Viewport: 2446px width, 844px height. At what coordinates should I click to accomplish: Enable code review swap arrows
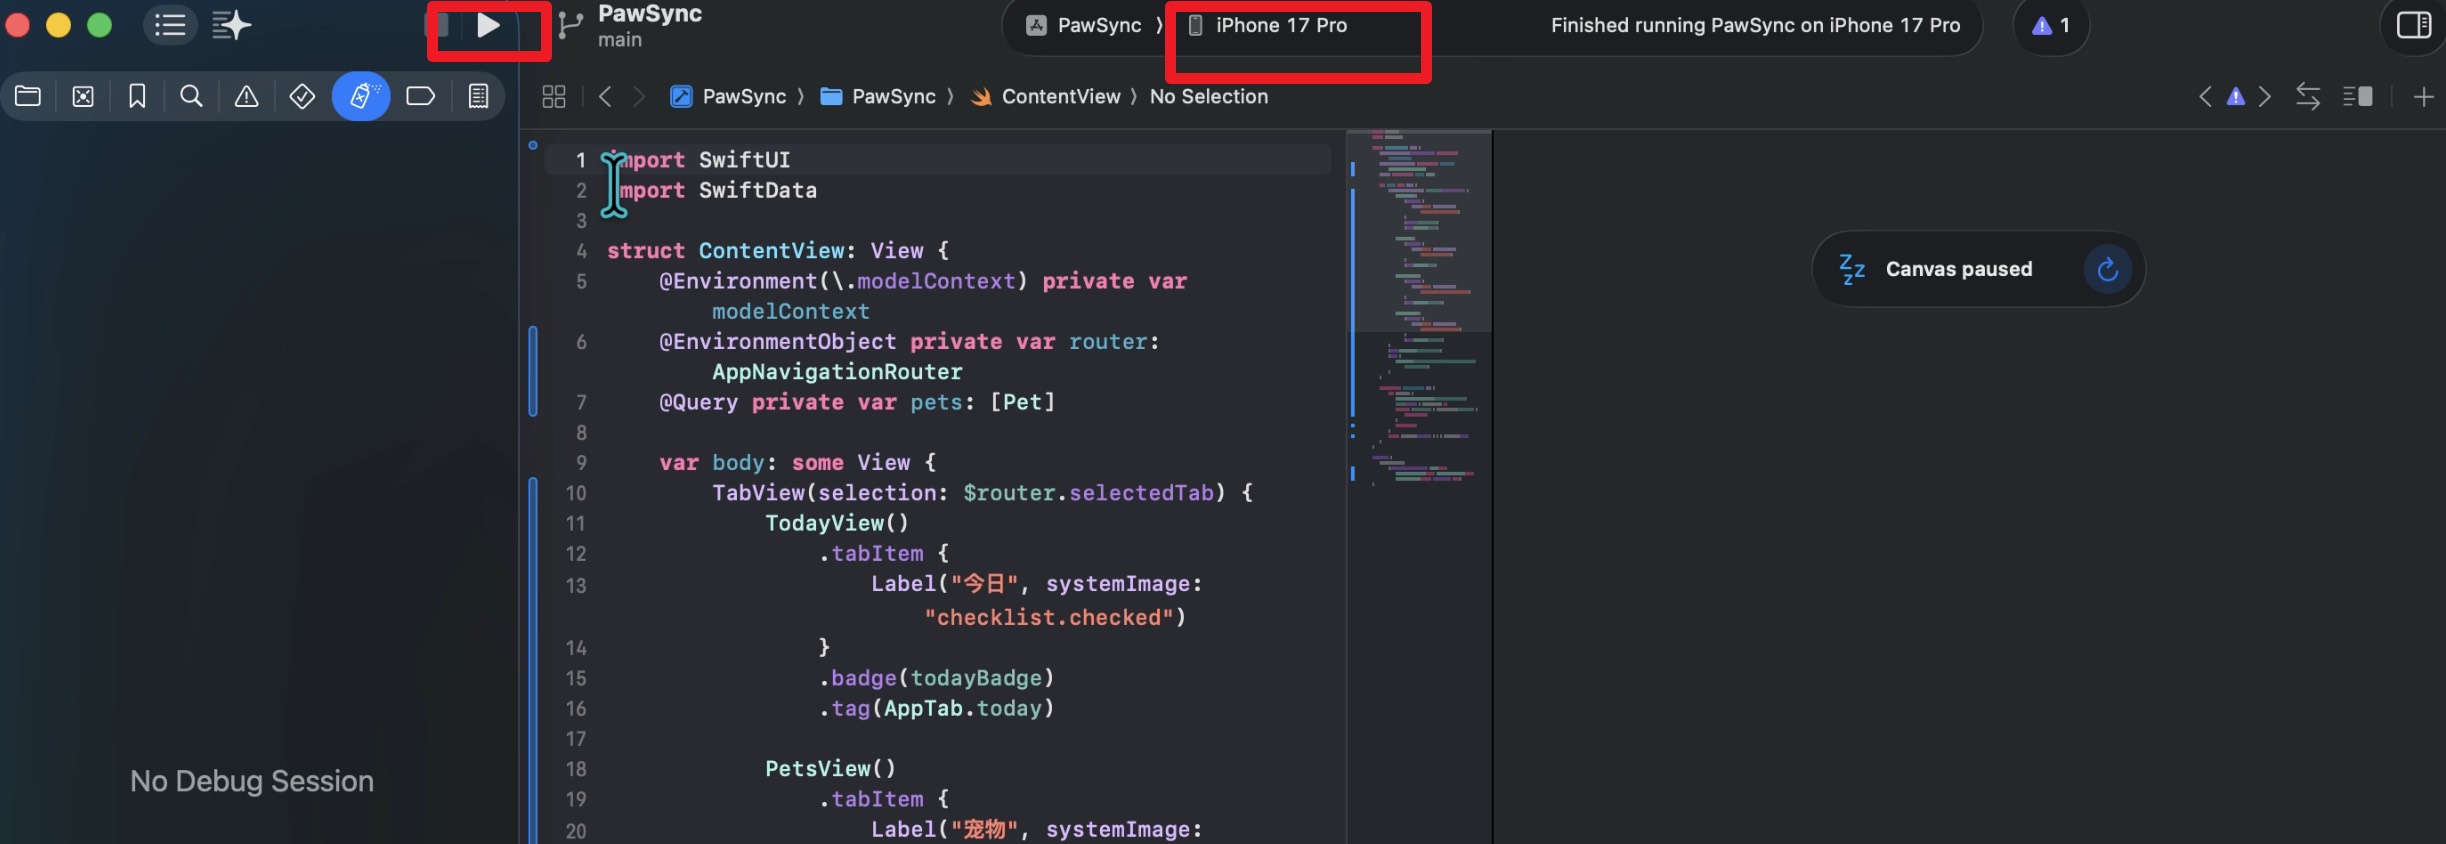point(2308,96)
